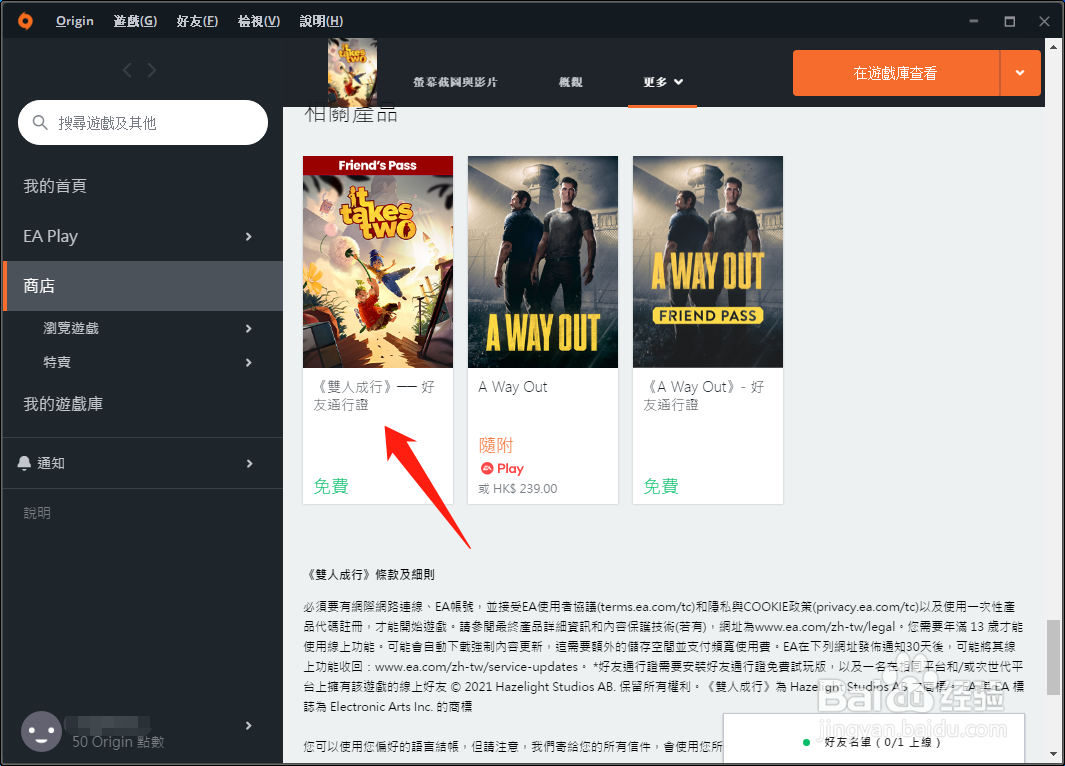Click the EA Play logo on A Way Out card

point(502,469)
